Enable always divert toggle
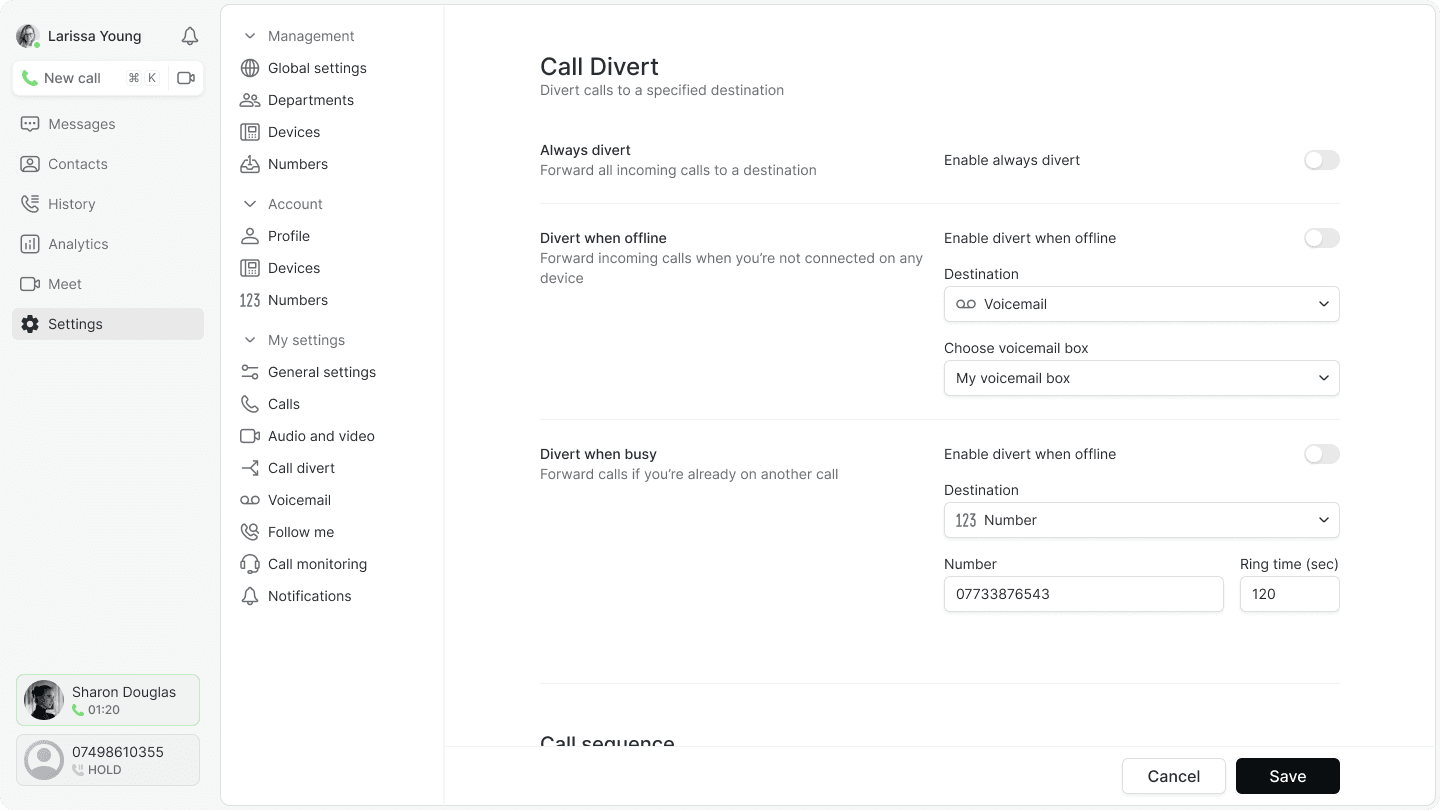 coord(1321,160)
